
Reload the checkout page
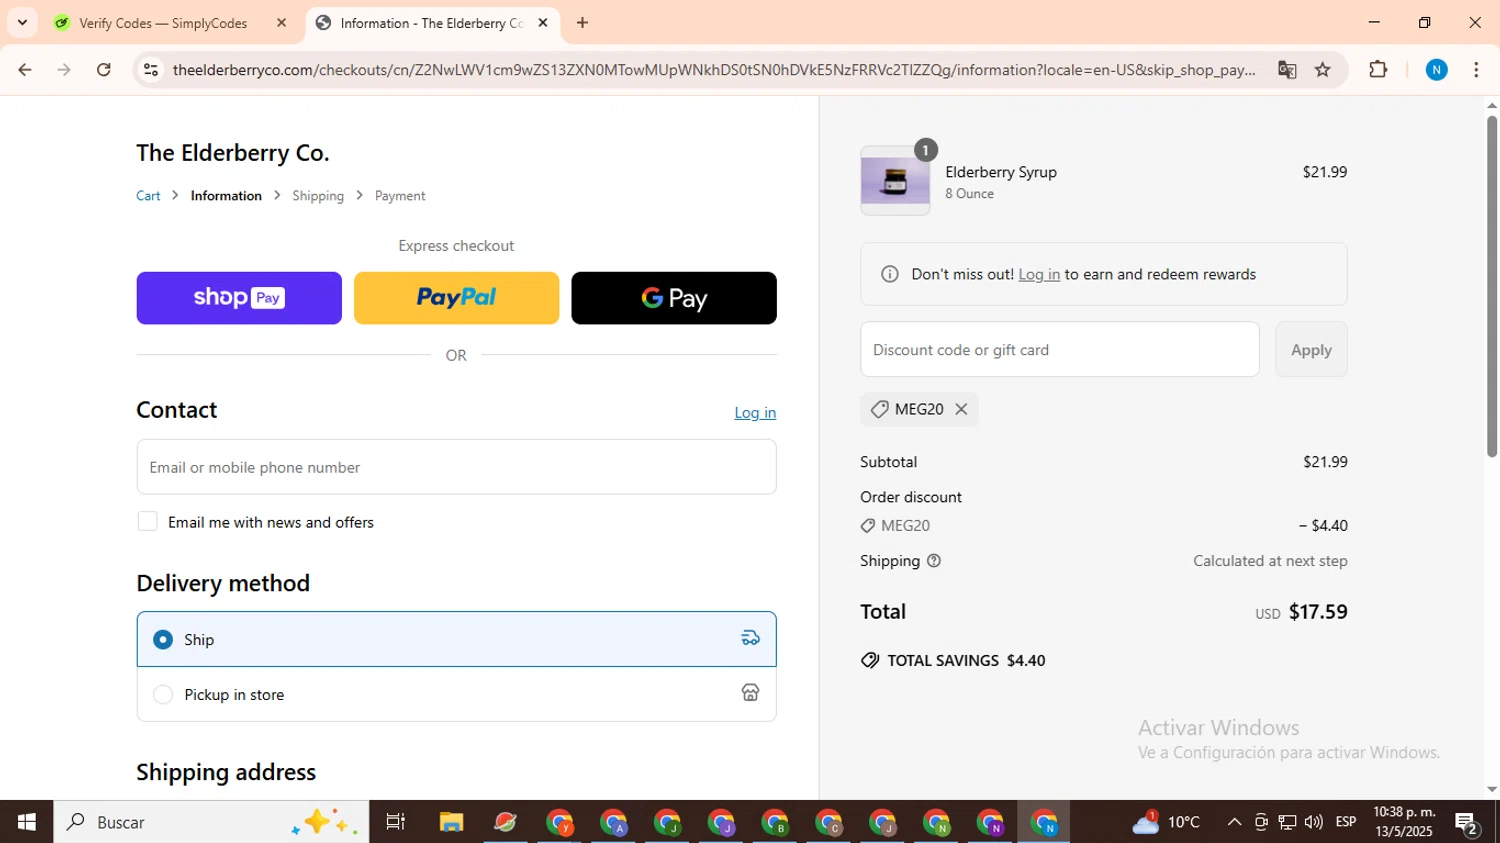[x=104, y=70]
